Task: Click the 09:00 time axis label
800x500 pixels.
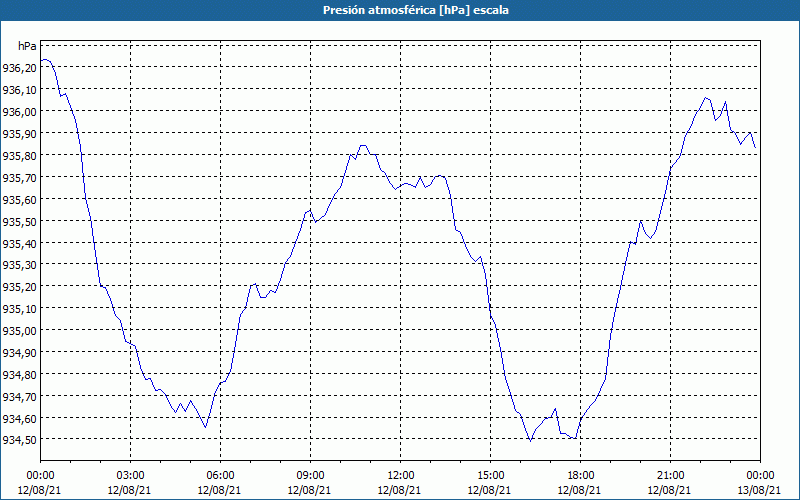Action: click(310, 475)
